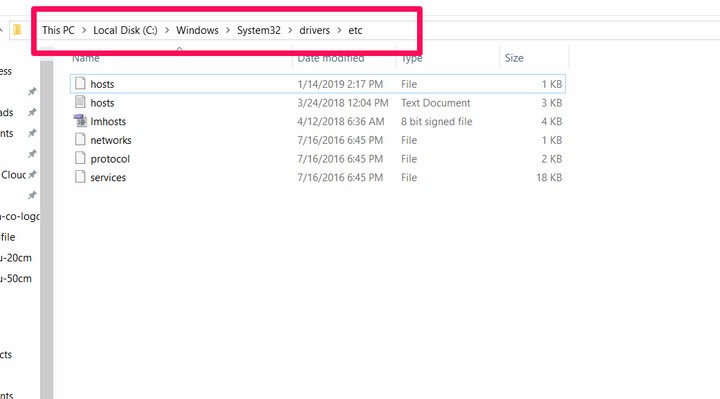Click the 3 KB size value
Viewport: 720px width, 399px height.
551,103
